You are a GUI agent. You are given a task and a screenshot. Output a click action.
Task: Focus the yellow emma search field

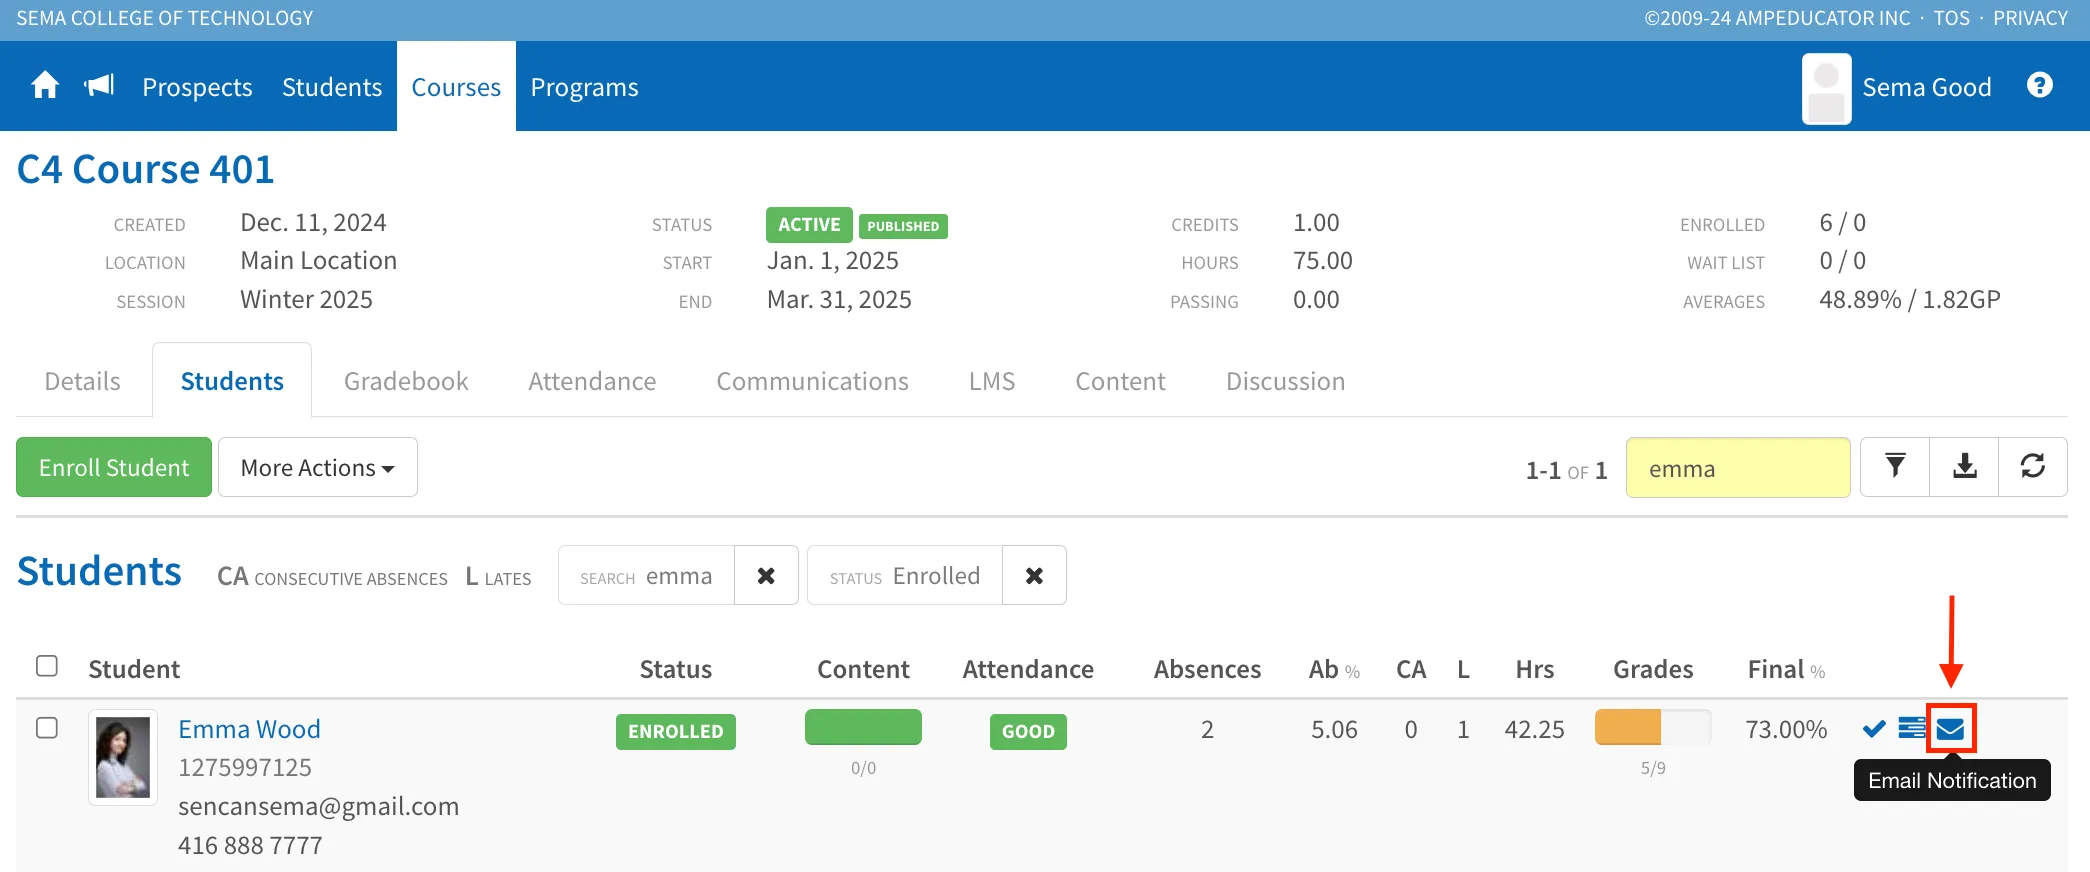[1738, 467]
